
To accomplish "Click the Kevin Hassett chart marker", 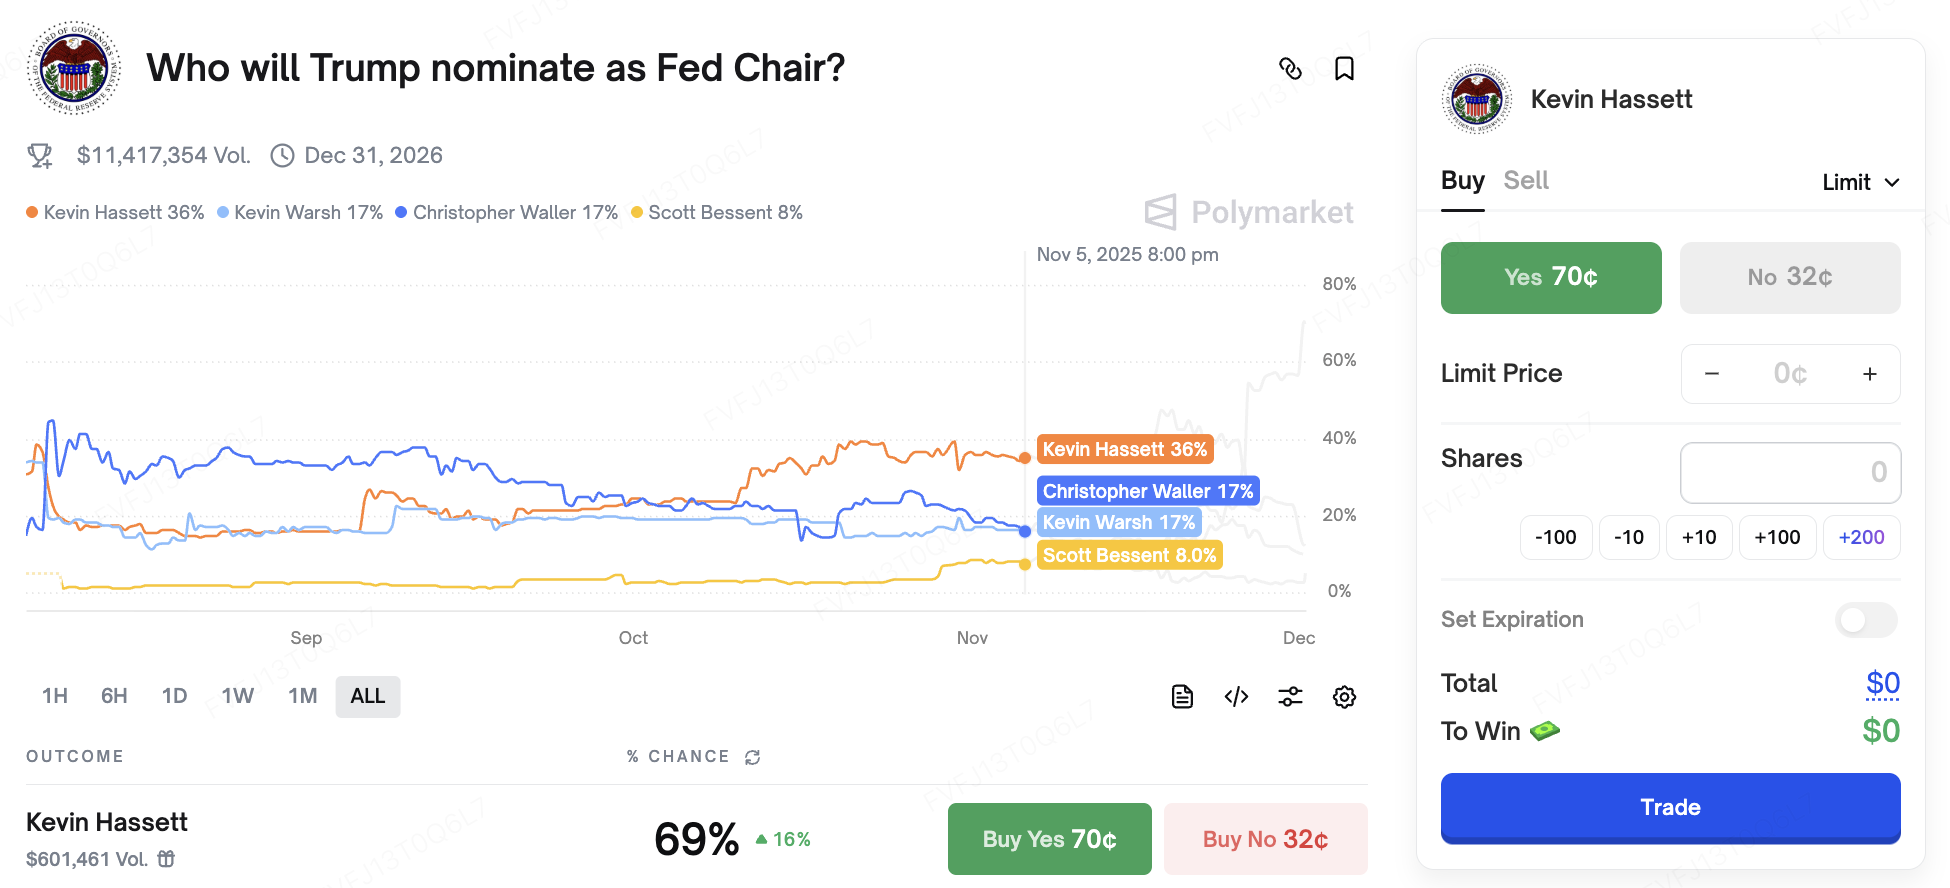I will (x=1025, y=458).
